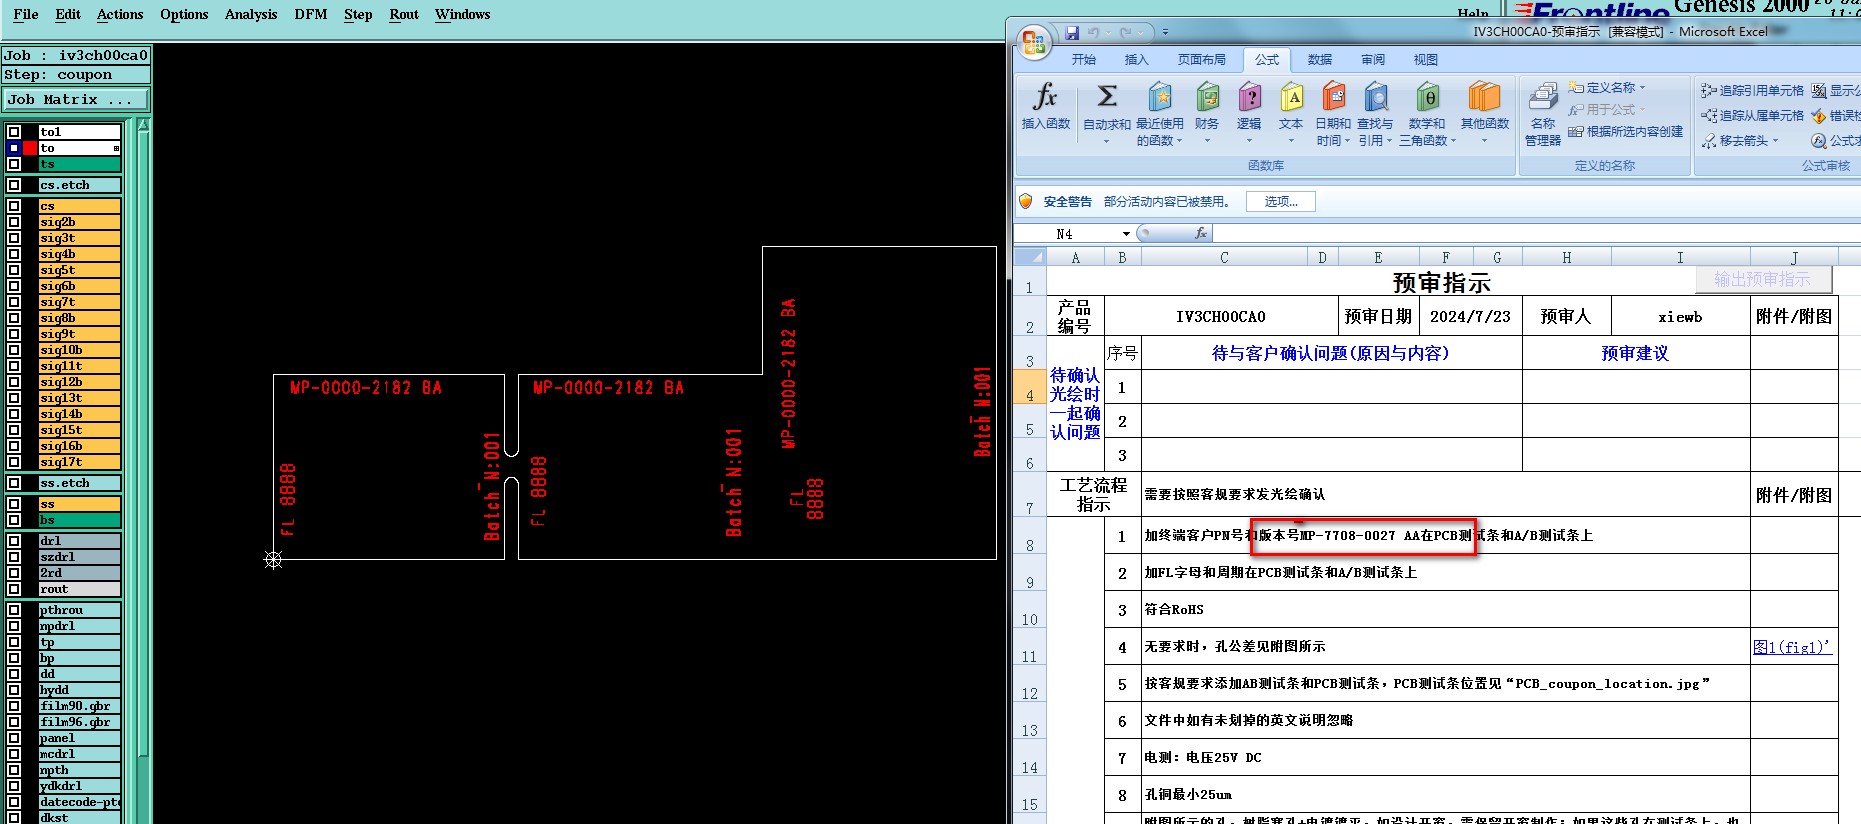Click Trace Dependents icon in formula auditing
The height and width of the screenshot is (824, 1861).
point(1709,115)
